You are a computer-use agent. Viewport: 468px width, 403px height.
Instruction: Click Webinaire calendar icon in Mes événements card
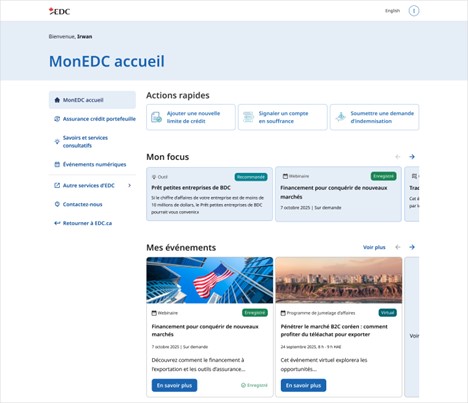click(154, 313)
